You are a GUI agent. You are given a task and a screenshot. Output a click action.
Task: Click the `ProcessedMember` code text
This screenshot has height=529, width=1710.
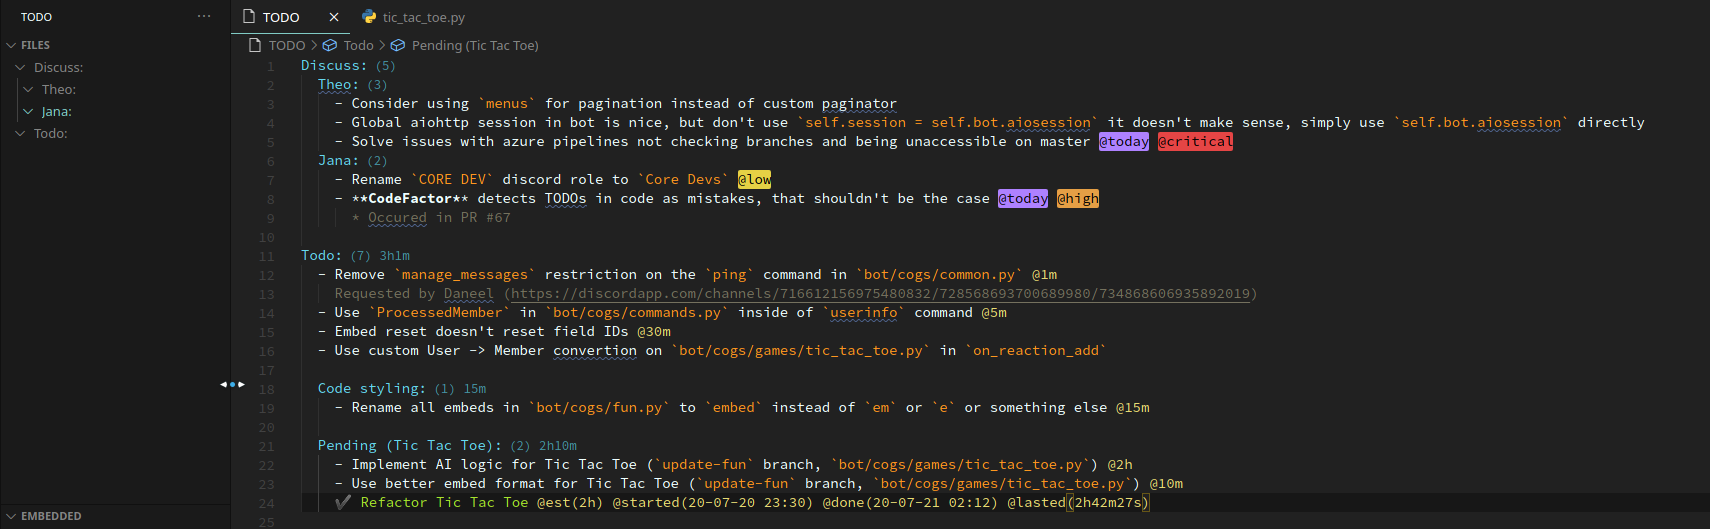coord(440,313)
